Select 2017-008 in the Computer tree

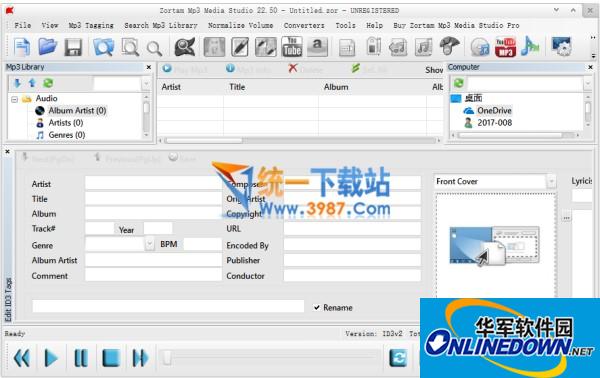pos(494,123)
